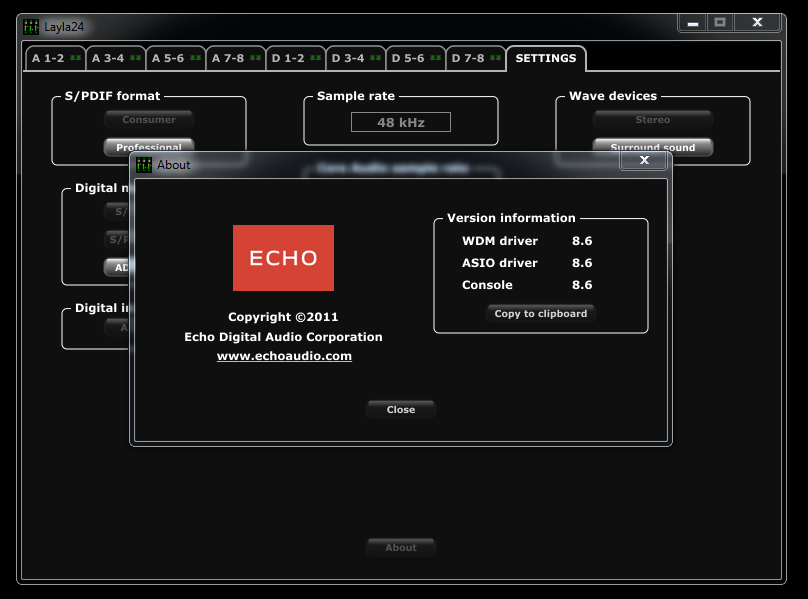Viewport: 808px width, 599px height.
Task: Choose Surround sound wave devices
Action: pyautogui.click(x=653, y=145)
